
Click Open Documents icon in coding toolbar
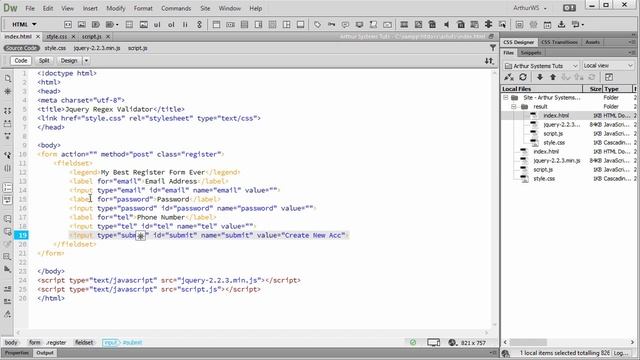(7, 78)
